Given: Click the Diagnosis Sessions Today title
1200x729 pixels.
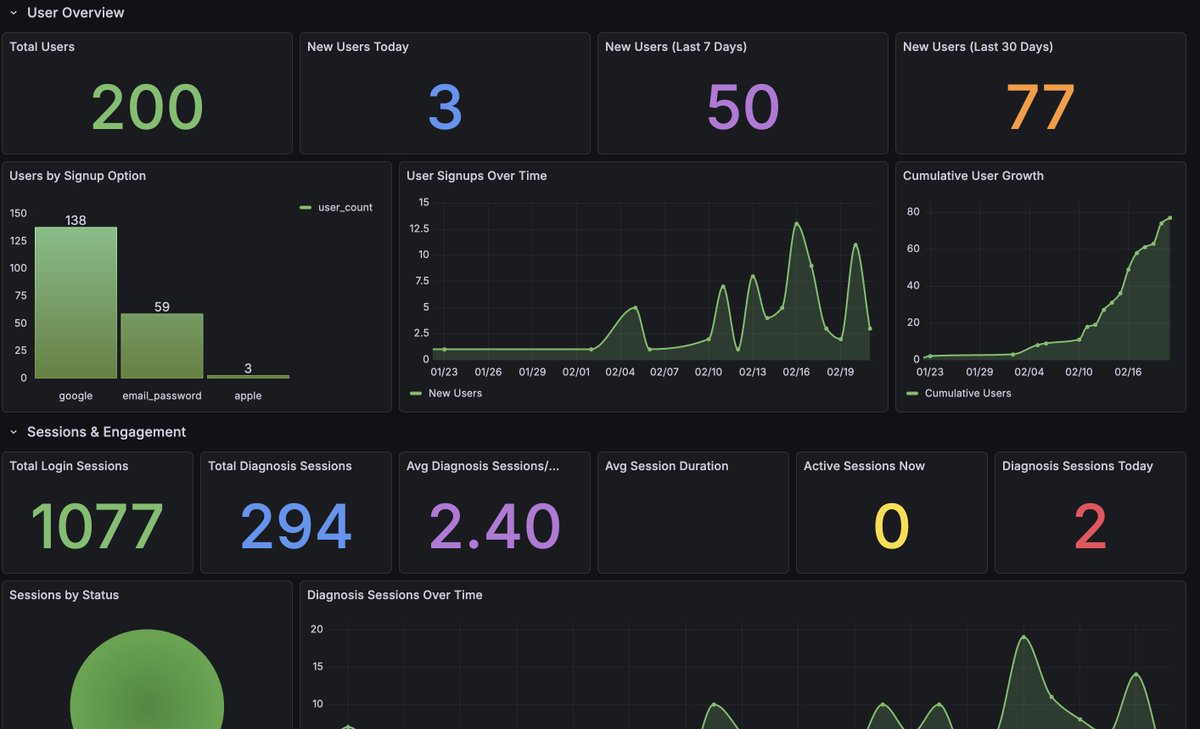Looking at the screenshot, I should click(1077, 466).
